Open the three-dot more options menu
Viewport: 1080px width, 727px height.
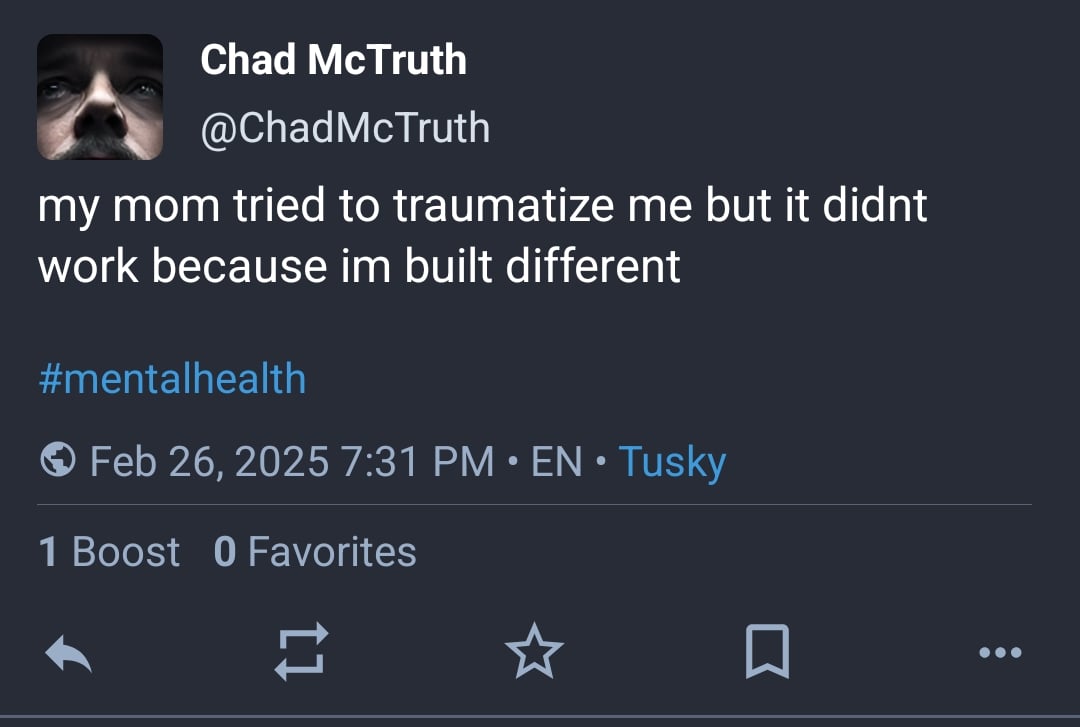tap(1000, 653)
